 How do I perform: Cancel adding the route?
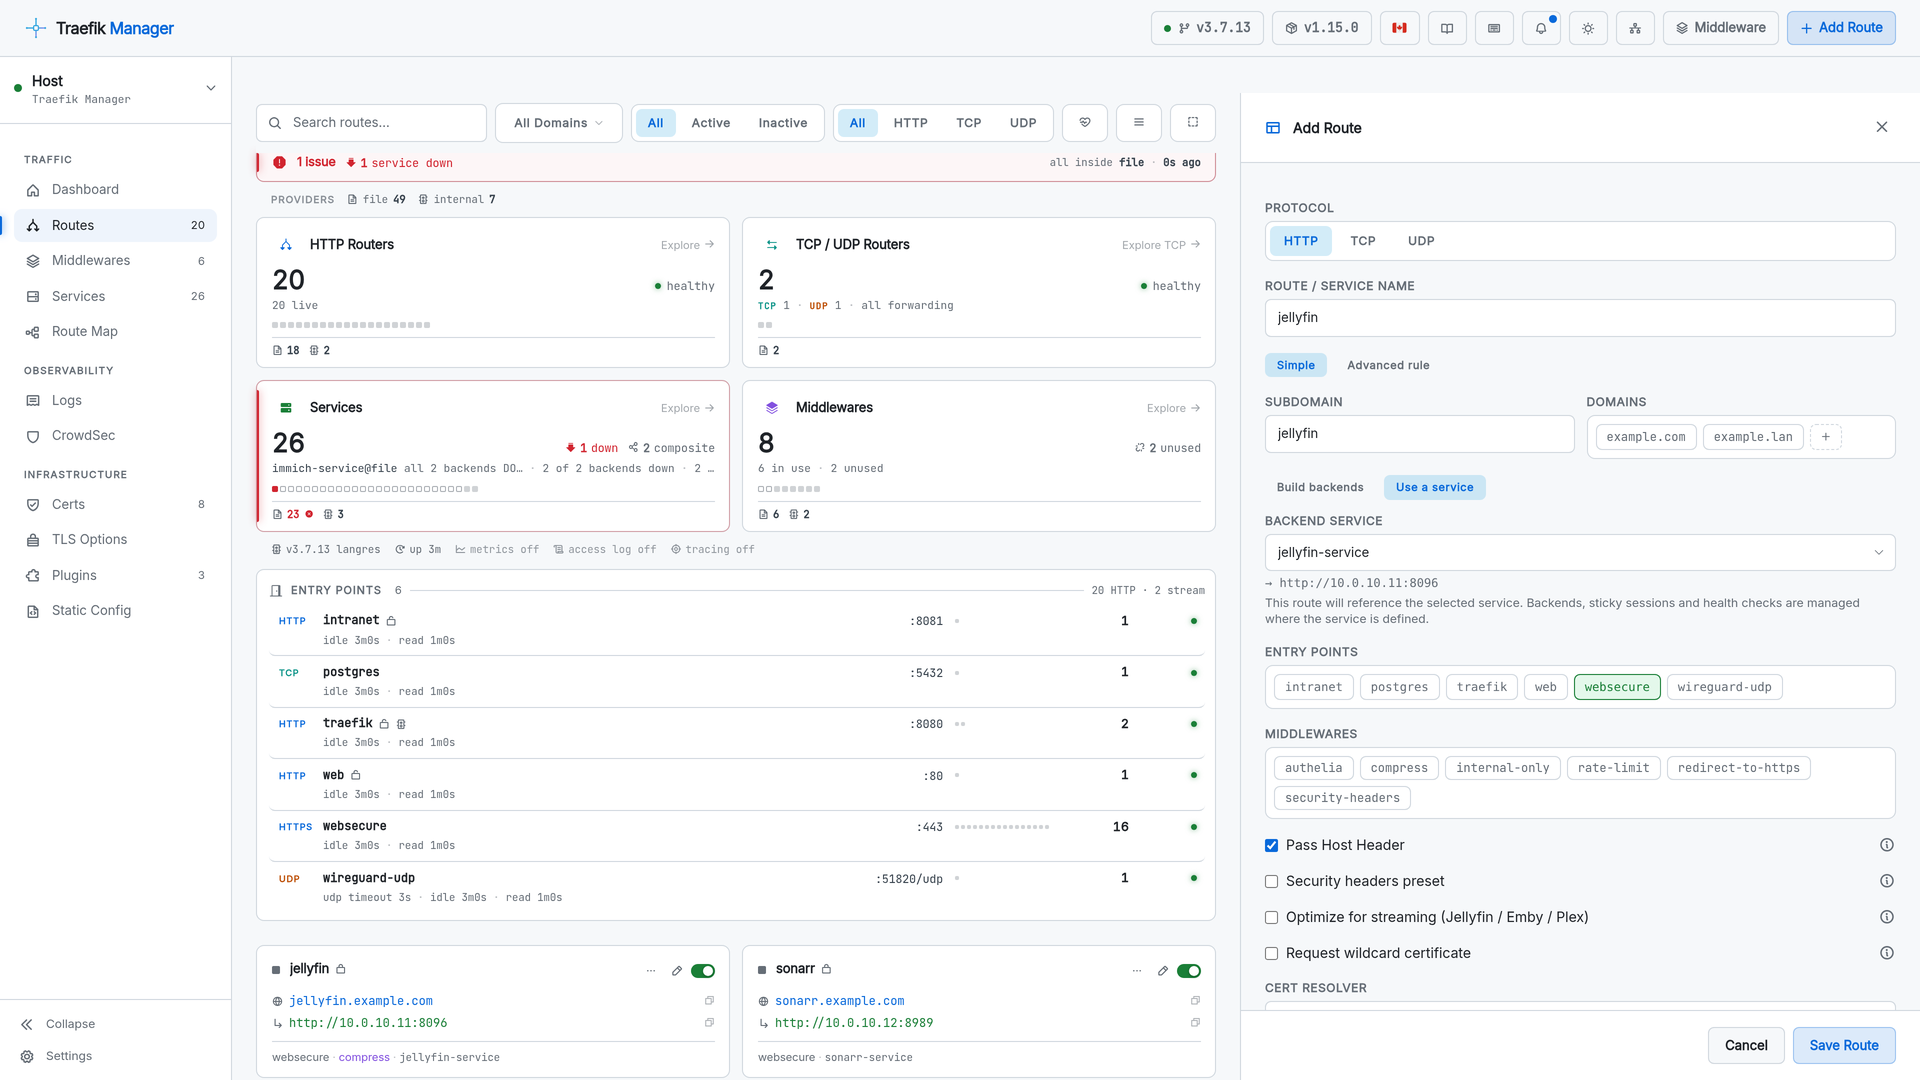pyautogui.click(x=1746, y=1045)
